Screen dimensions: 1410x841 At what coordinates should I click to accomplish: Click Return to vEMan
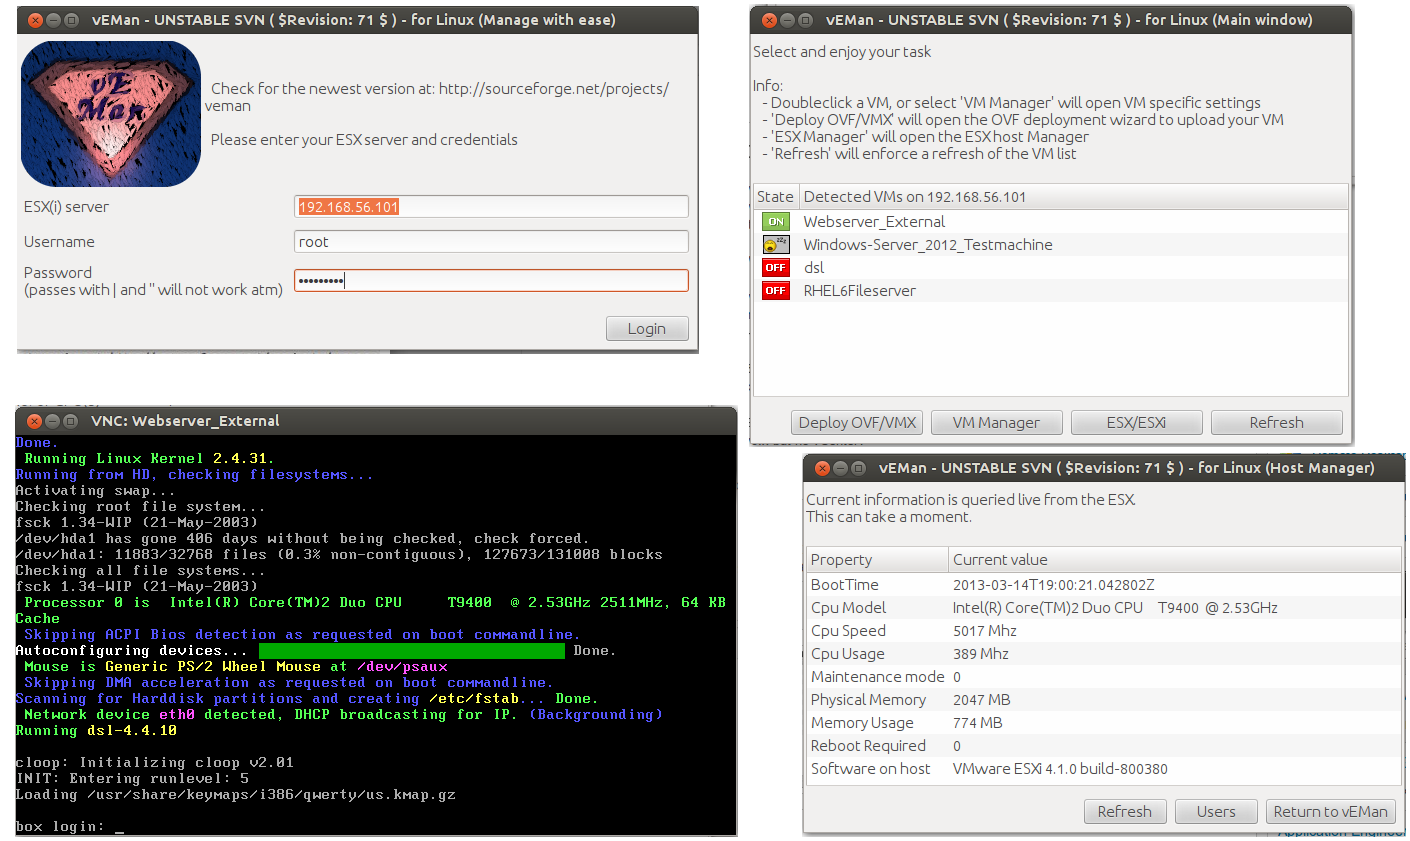[1330, 811]
